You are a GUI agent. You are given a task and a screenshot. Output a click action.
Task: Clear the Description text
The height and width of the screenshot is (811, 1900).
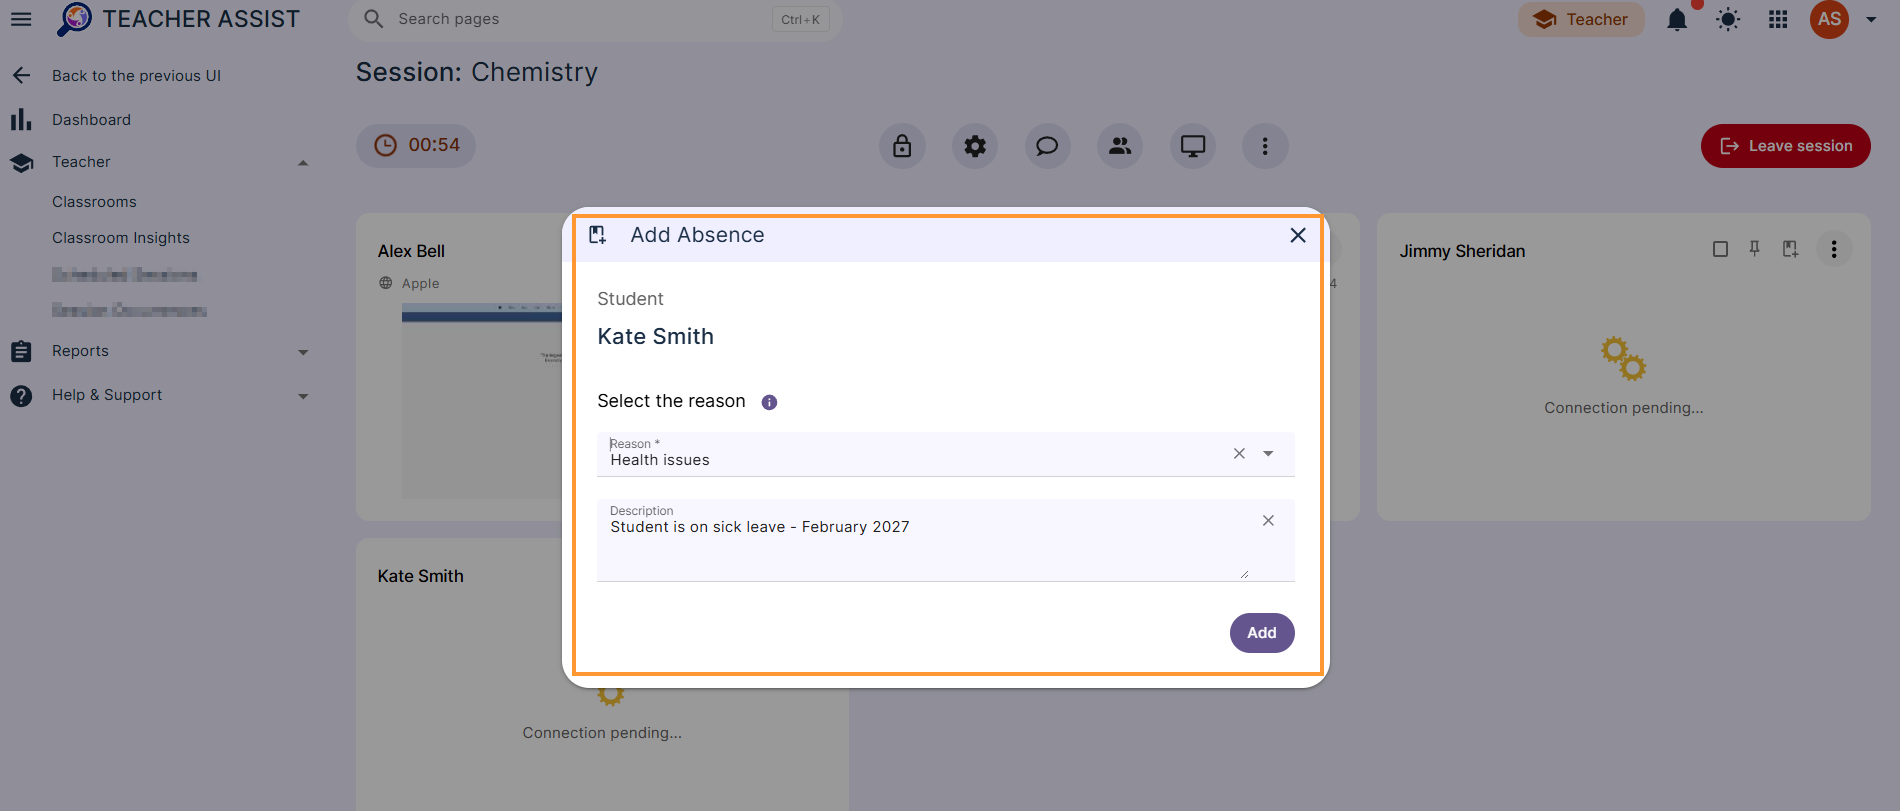(1268, 520)
